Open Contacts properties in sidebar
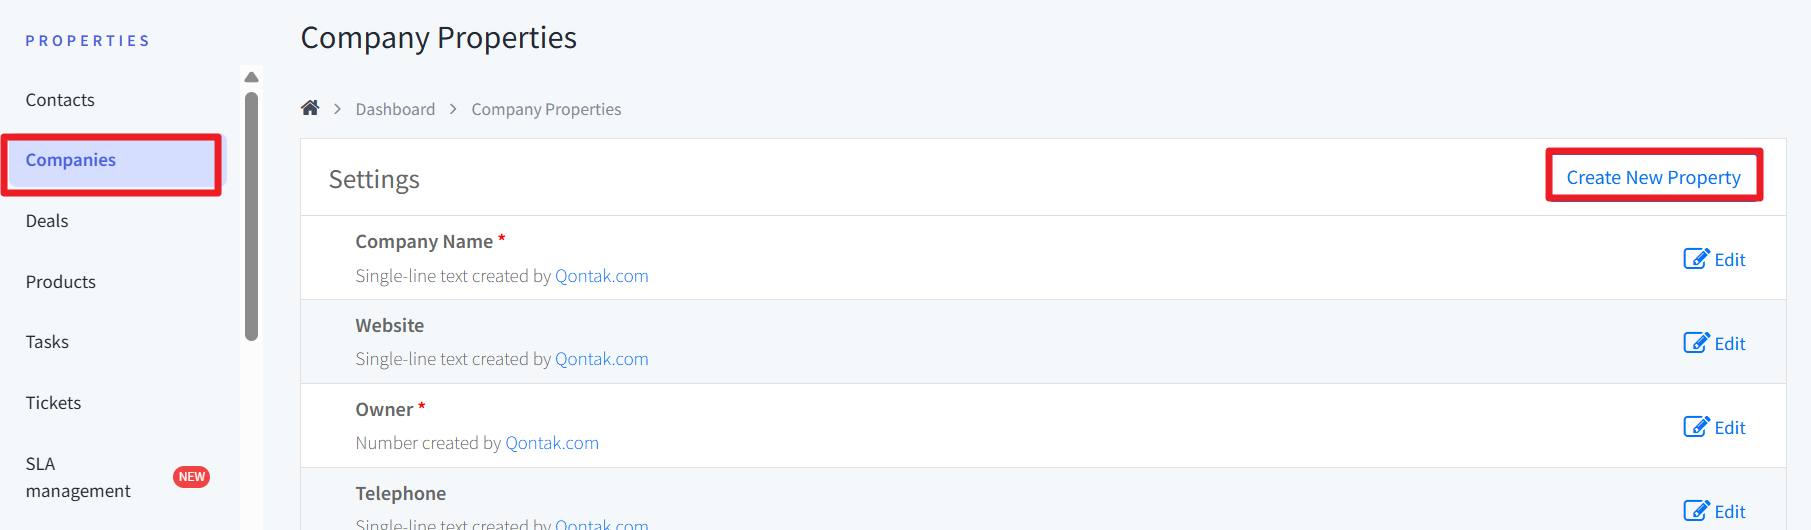 pyautogui.click(x=60, y=100)
